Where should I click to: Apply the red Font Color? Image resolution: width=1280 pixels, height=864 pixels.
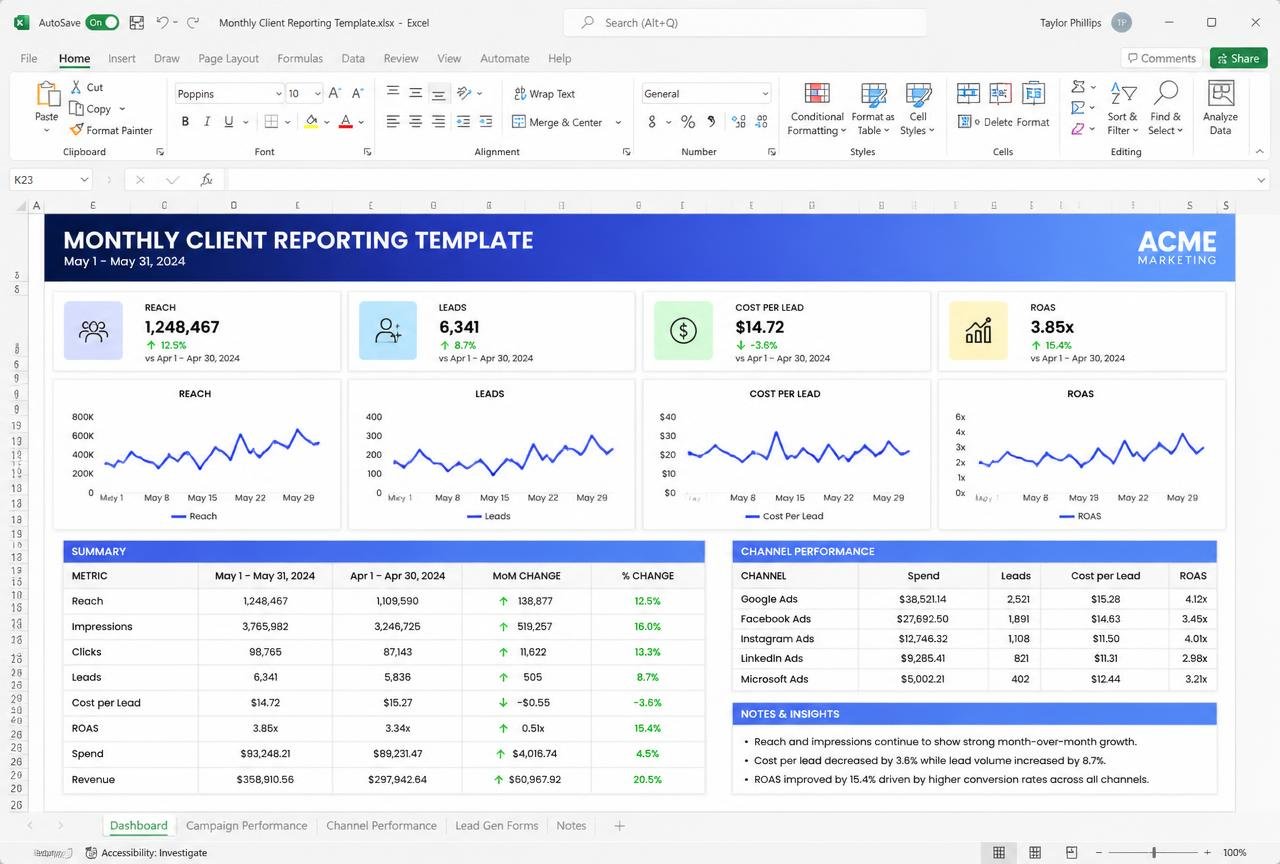tap(345, 122)
